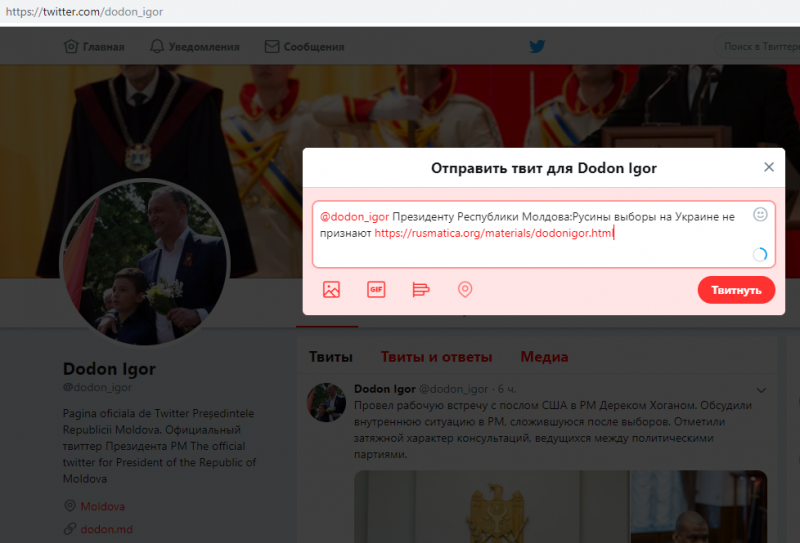Click the Twitter bird logo
The height and width of the screenshot is (543, 800).
(x=537, y=46)
